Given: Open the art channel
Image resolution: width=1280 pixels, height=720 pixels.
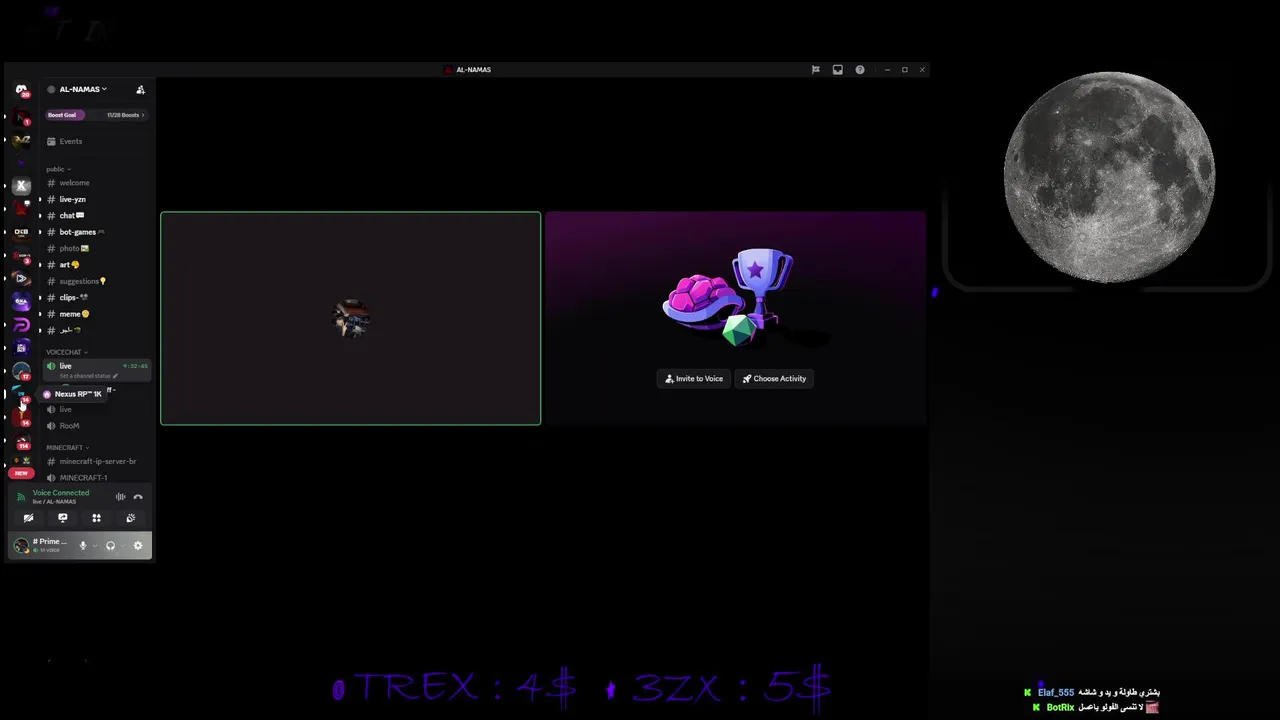Looking at the screenshot, I should [x=98, y=264].
